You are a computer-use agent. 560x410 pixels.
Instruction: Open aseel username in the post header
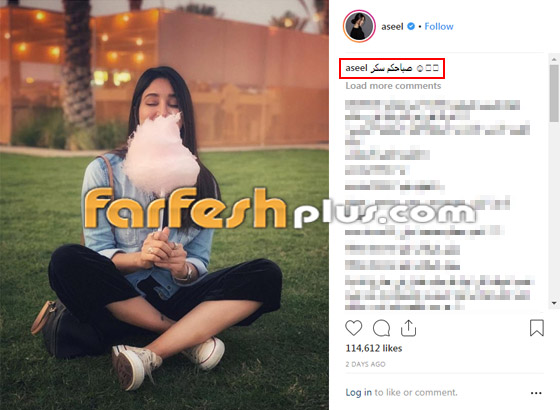pos(392,26)
